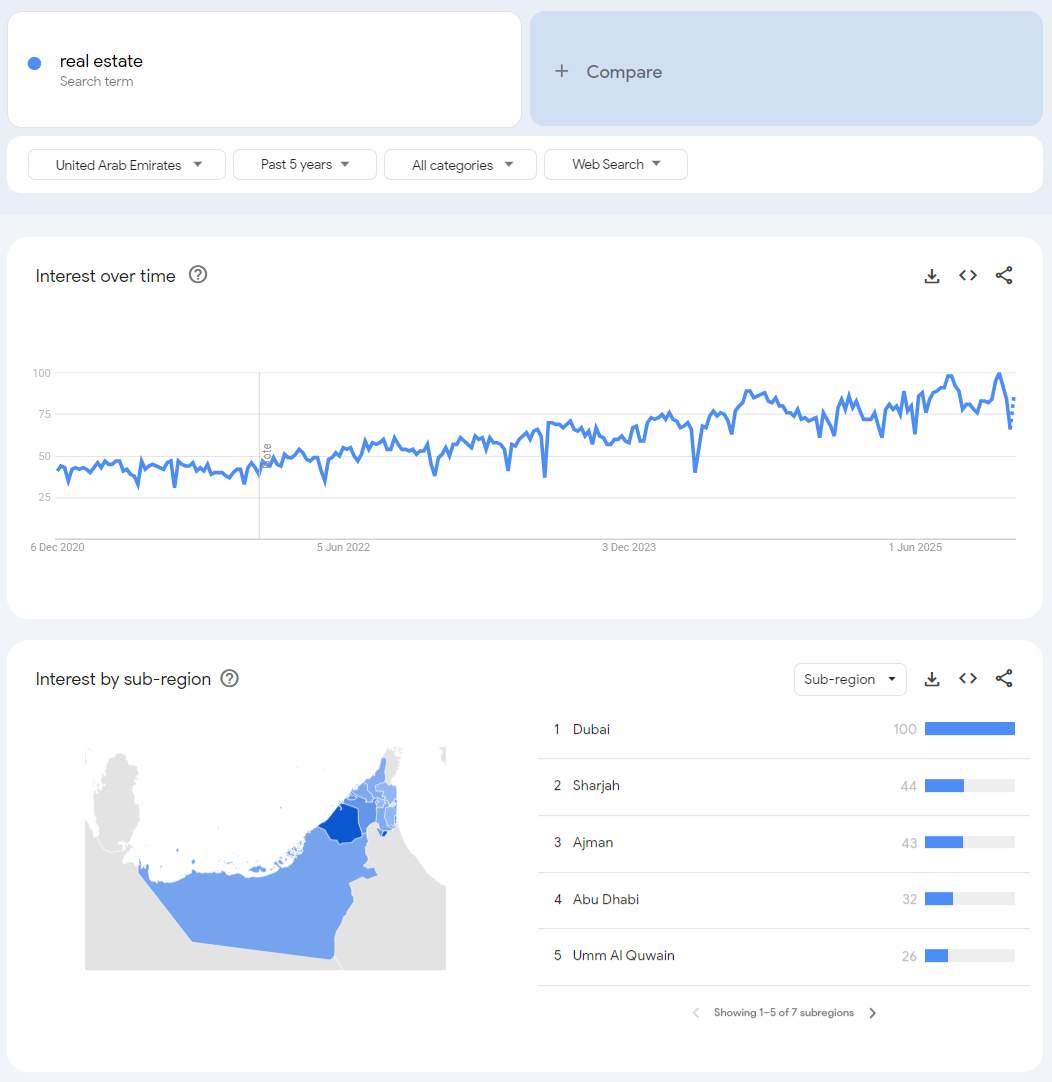Select Sharjah in the sub-region list

(596, 786)
